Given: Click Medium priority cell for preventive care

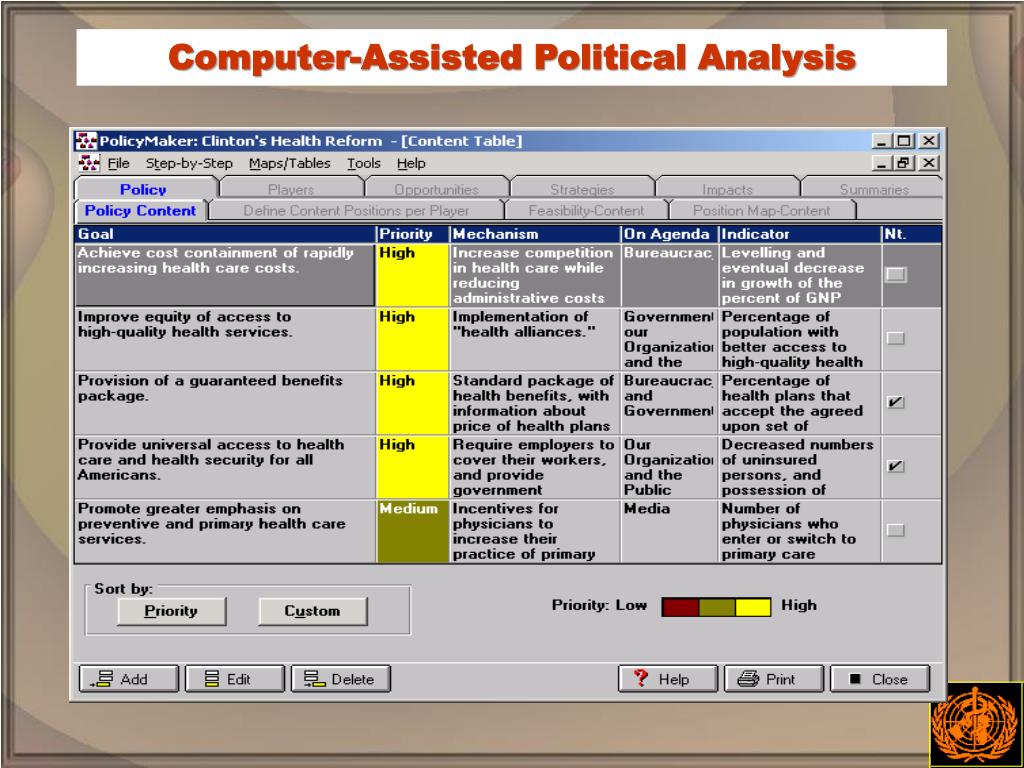Looking at the screenshot, I should (413, 531).
